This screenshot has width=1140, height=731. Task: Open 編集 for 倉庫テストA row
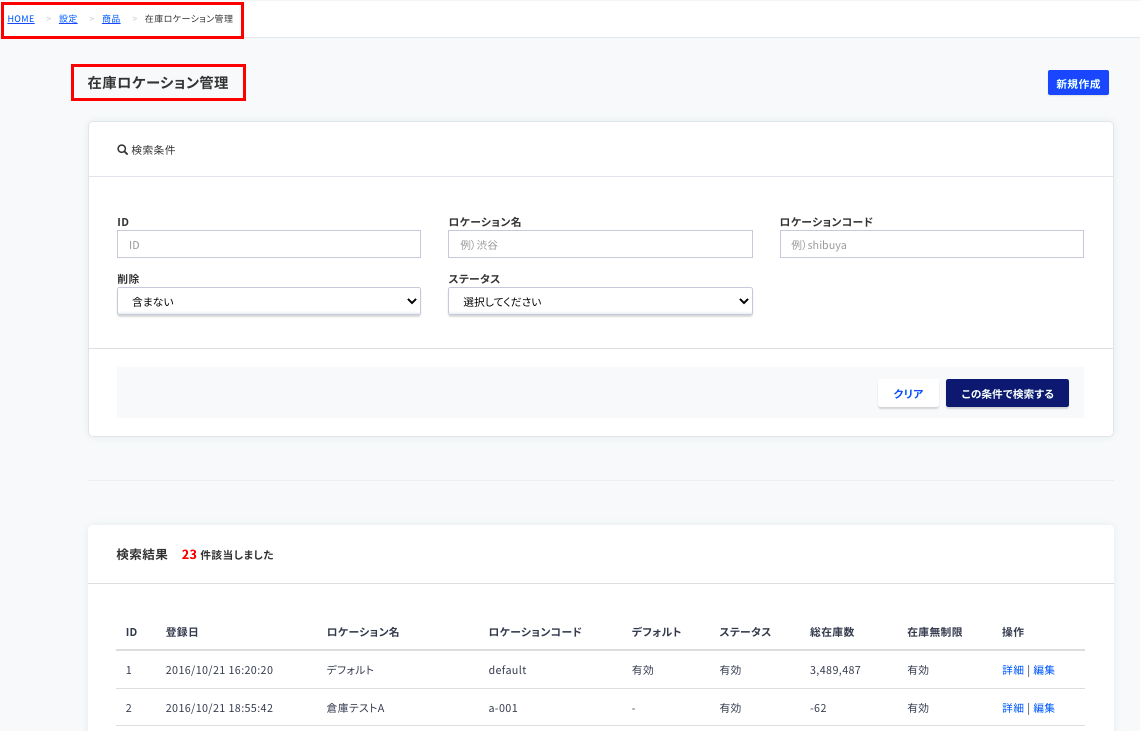tap(1044, 708)
